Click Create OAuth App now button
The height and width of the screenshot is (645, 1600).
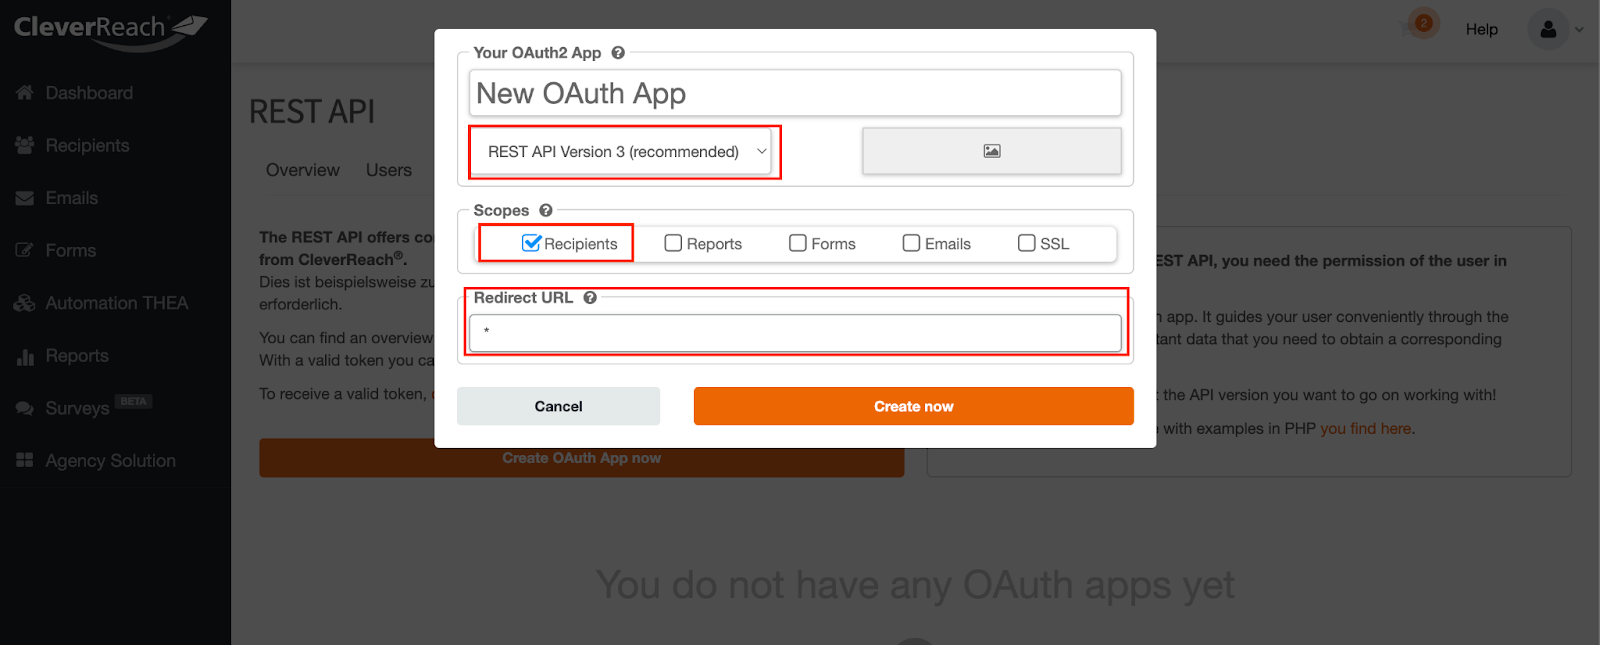click(x=582, y=458)
